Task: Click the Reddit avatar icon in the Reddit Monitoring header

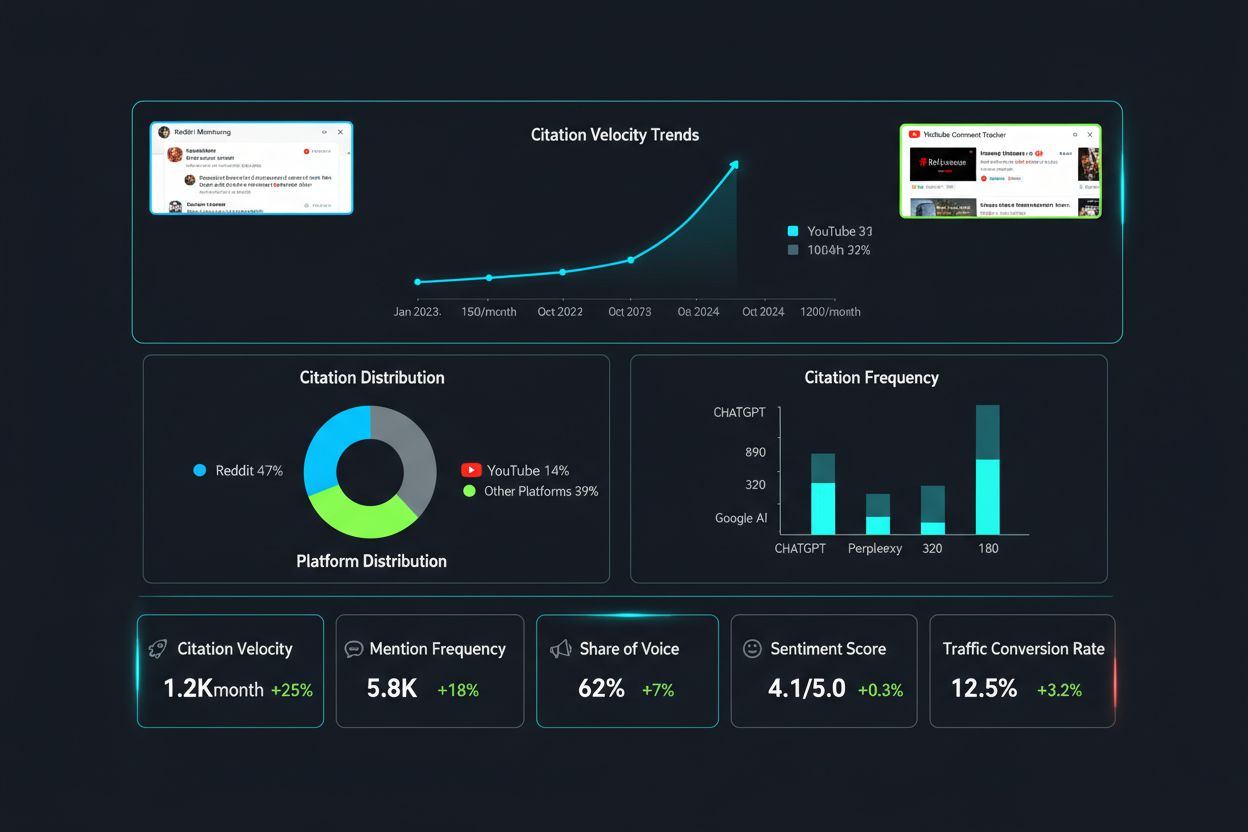Action: pyautogui.click(x=164, y=132)
